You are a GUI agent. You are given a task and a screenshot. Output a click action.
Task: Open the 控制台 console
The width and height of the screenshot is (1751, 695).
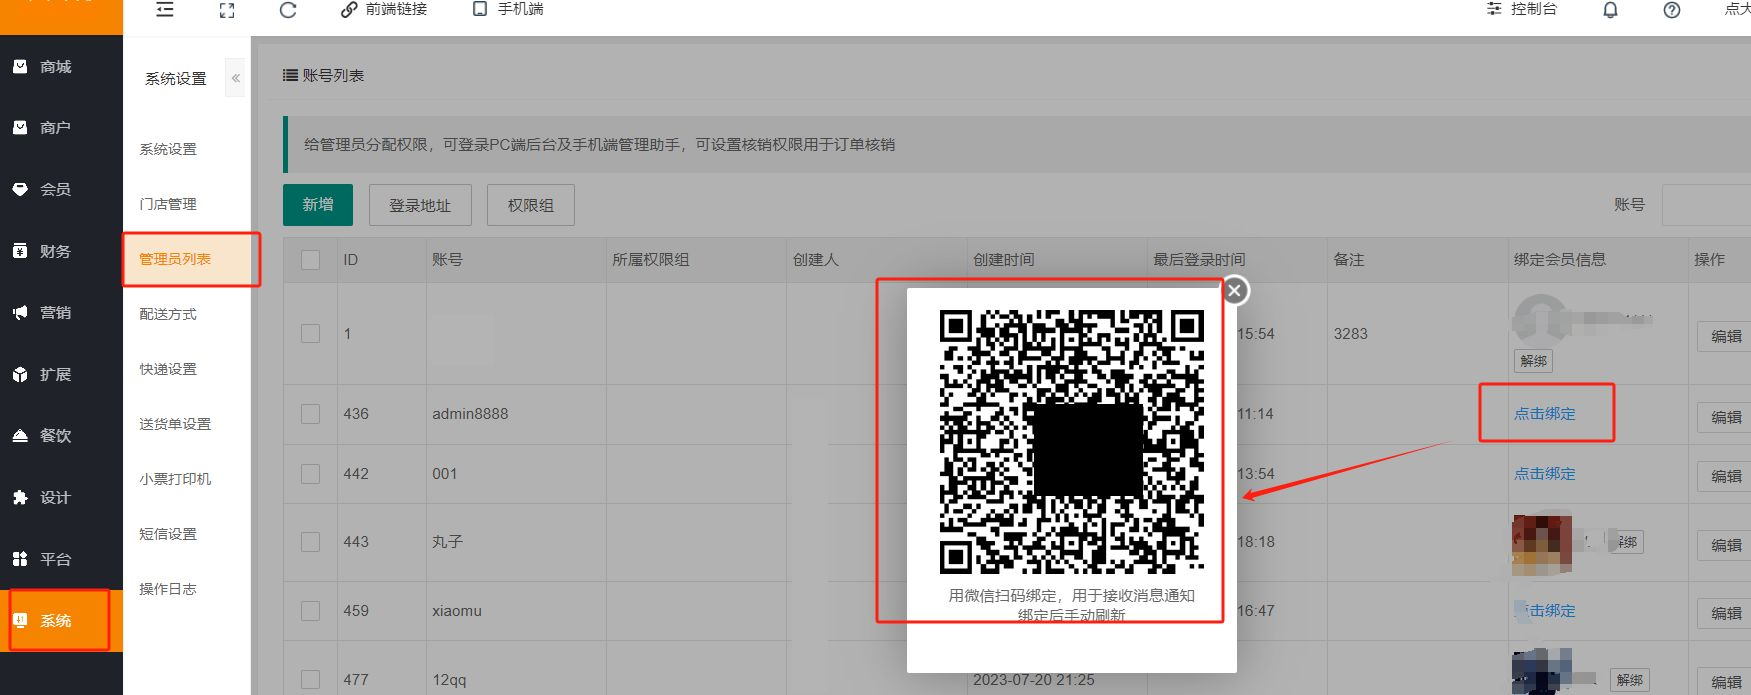tap(1521, 9)
